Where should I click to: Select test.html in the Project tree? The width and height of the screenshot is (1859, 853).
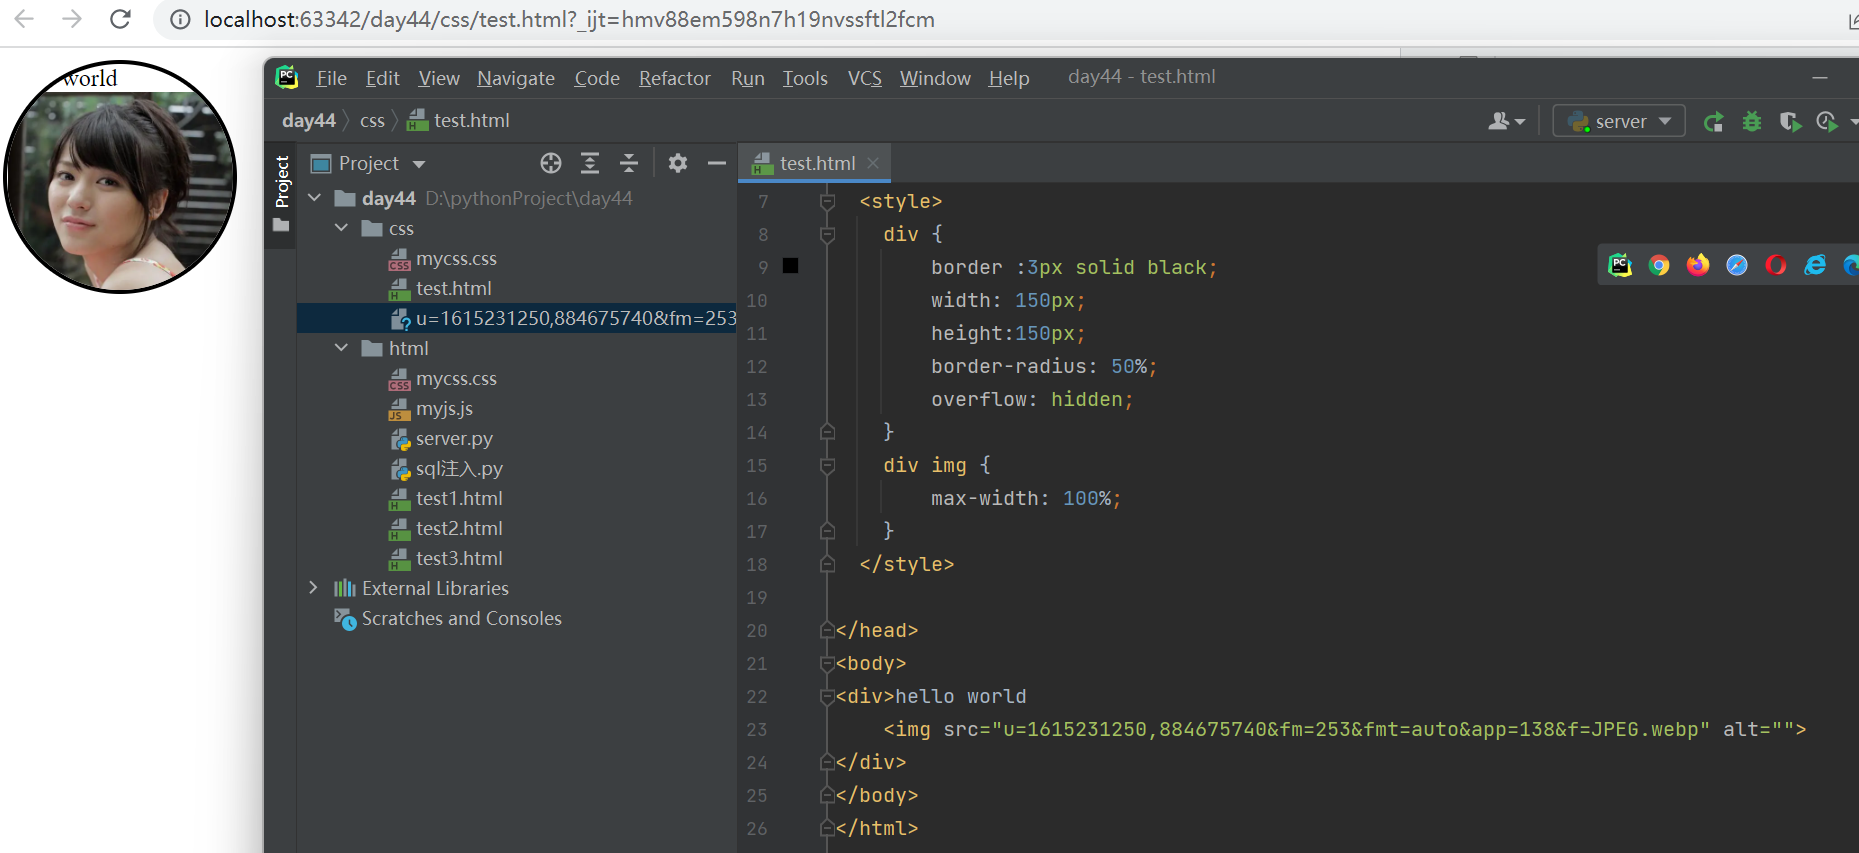pyautogui.click(x=440, y=289)
